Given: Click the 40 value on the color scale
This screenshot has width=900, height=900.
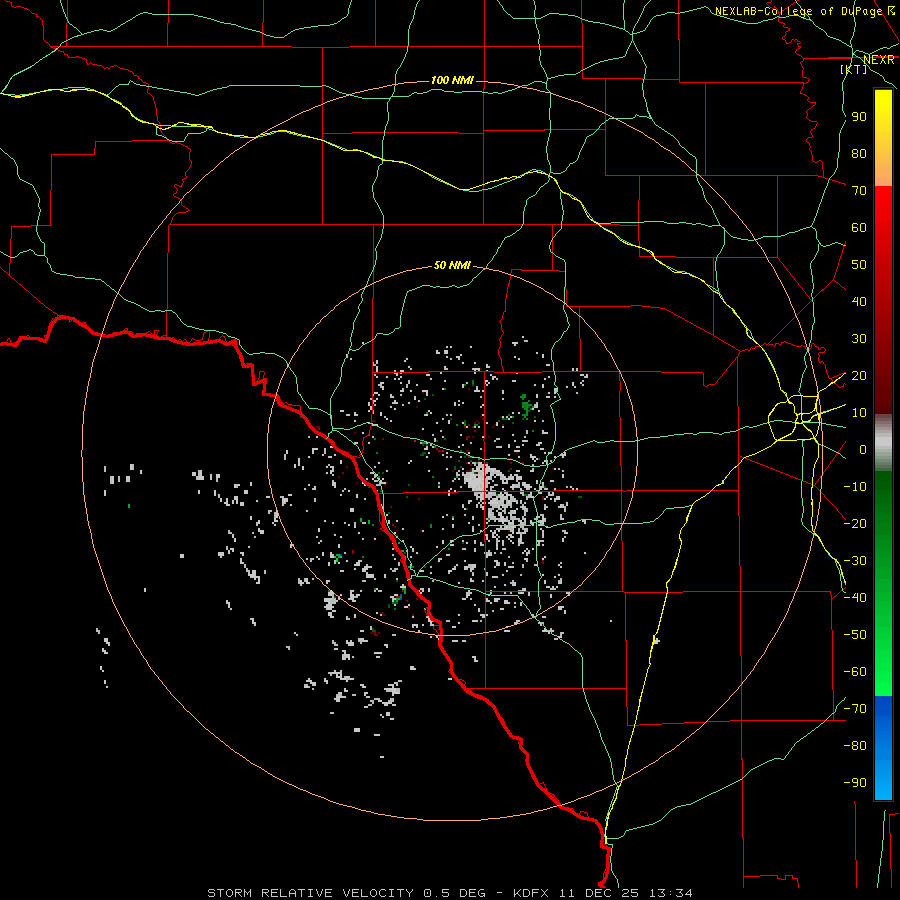Looking at the screenshot, I should click(x=859, y=302).
